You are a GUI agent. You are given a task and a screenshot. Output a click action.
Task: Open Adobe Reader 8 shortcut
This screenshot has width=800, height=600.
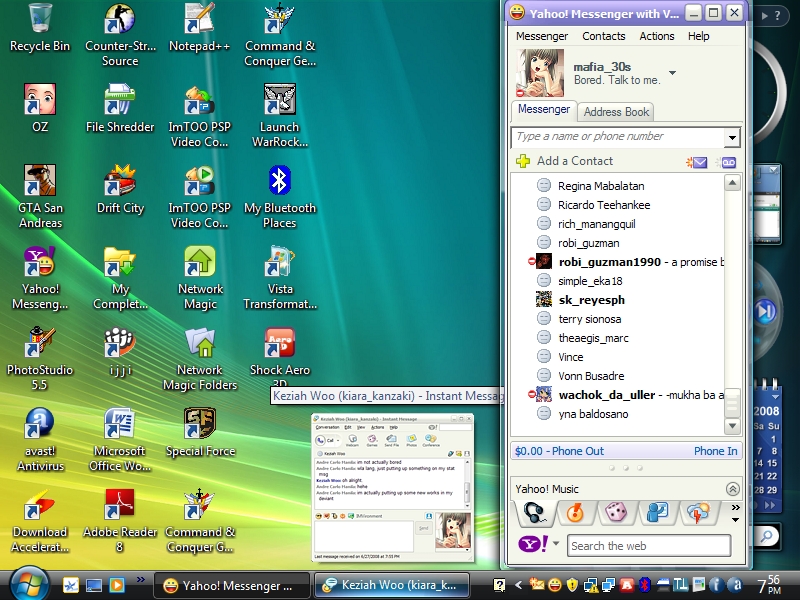pos(120,505)
